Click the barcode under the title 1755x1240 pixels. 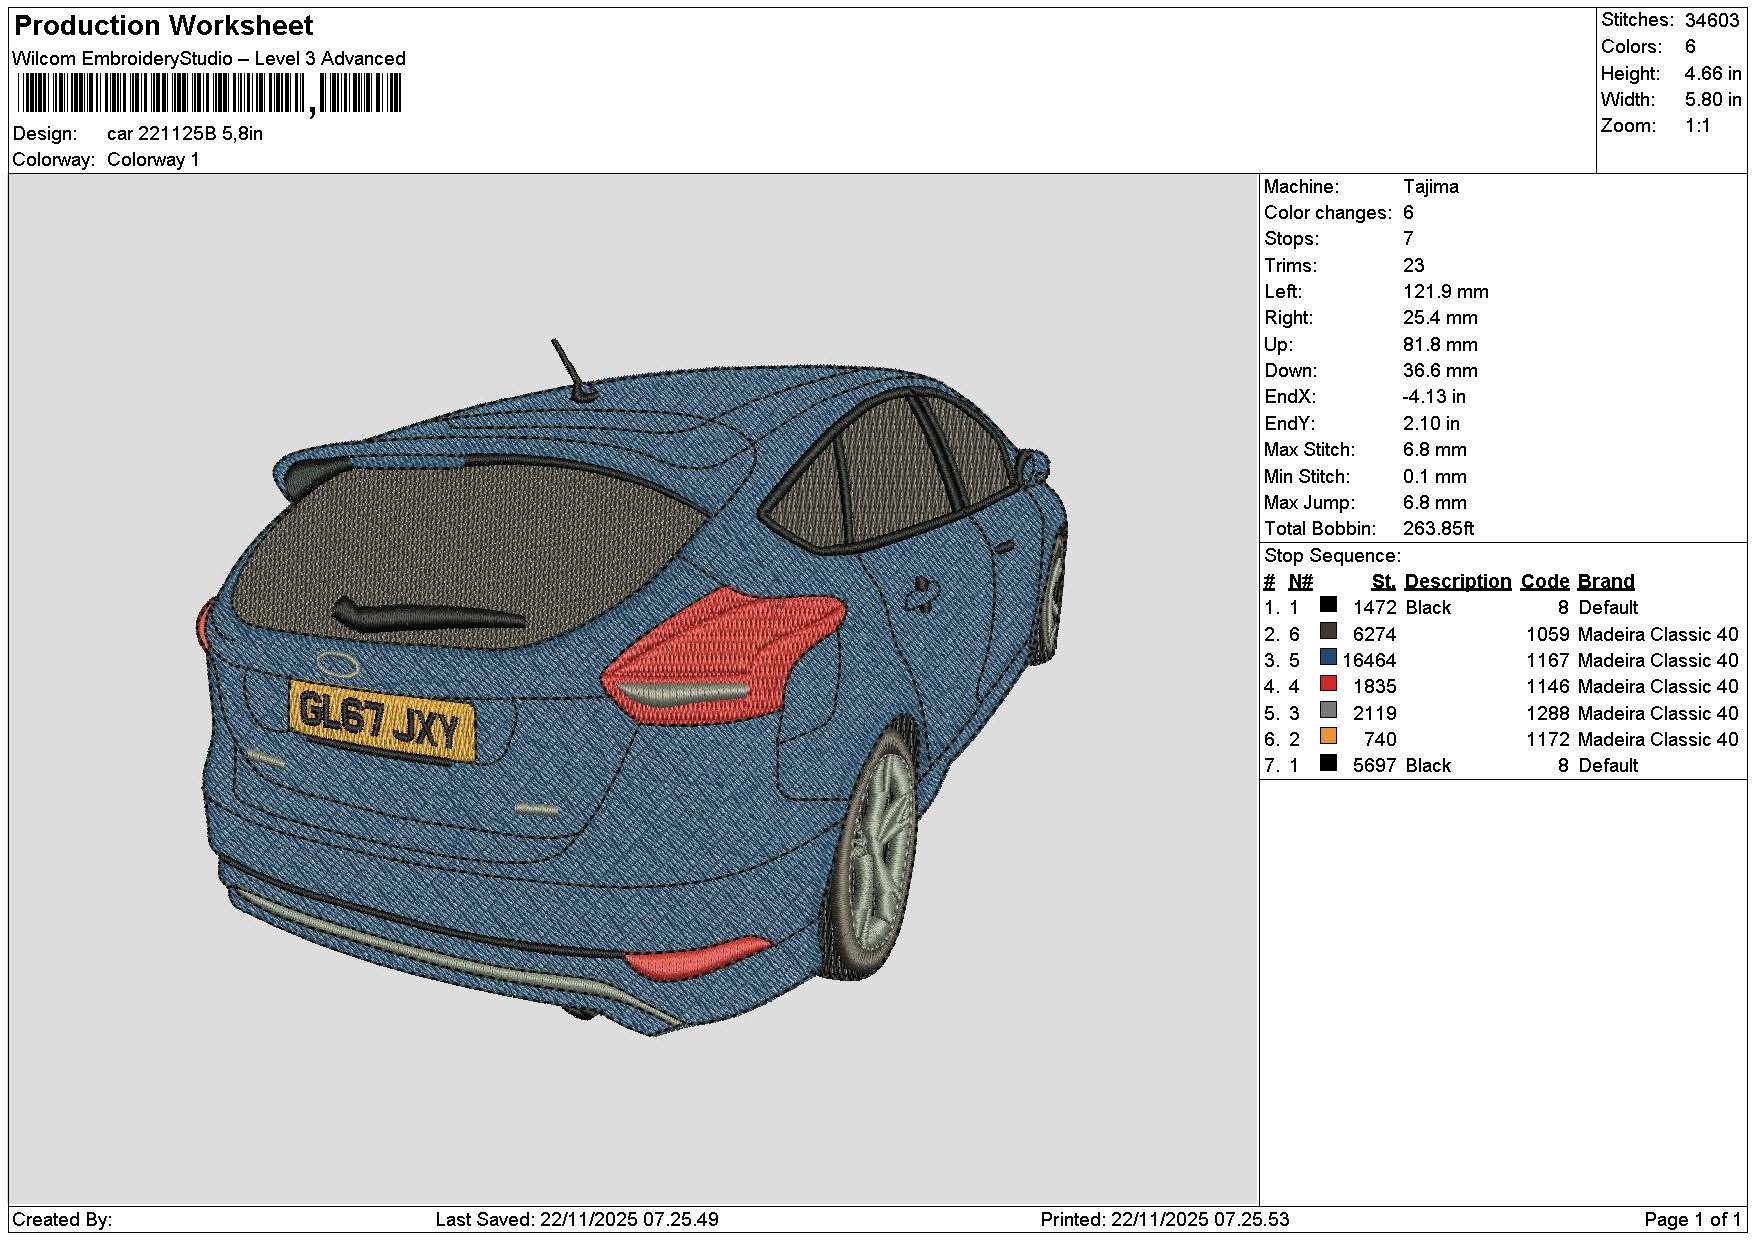pyautogui.click(x=209, y=95)
